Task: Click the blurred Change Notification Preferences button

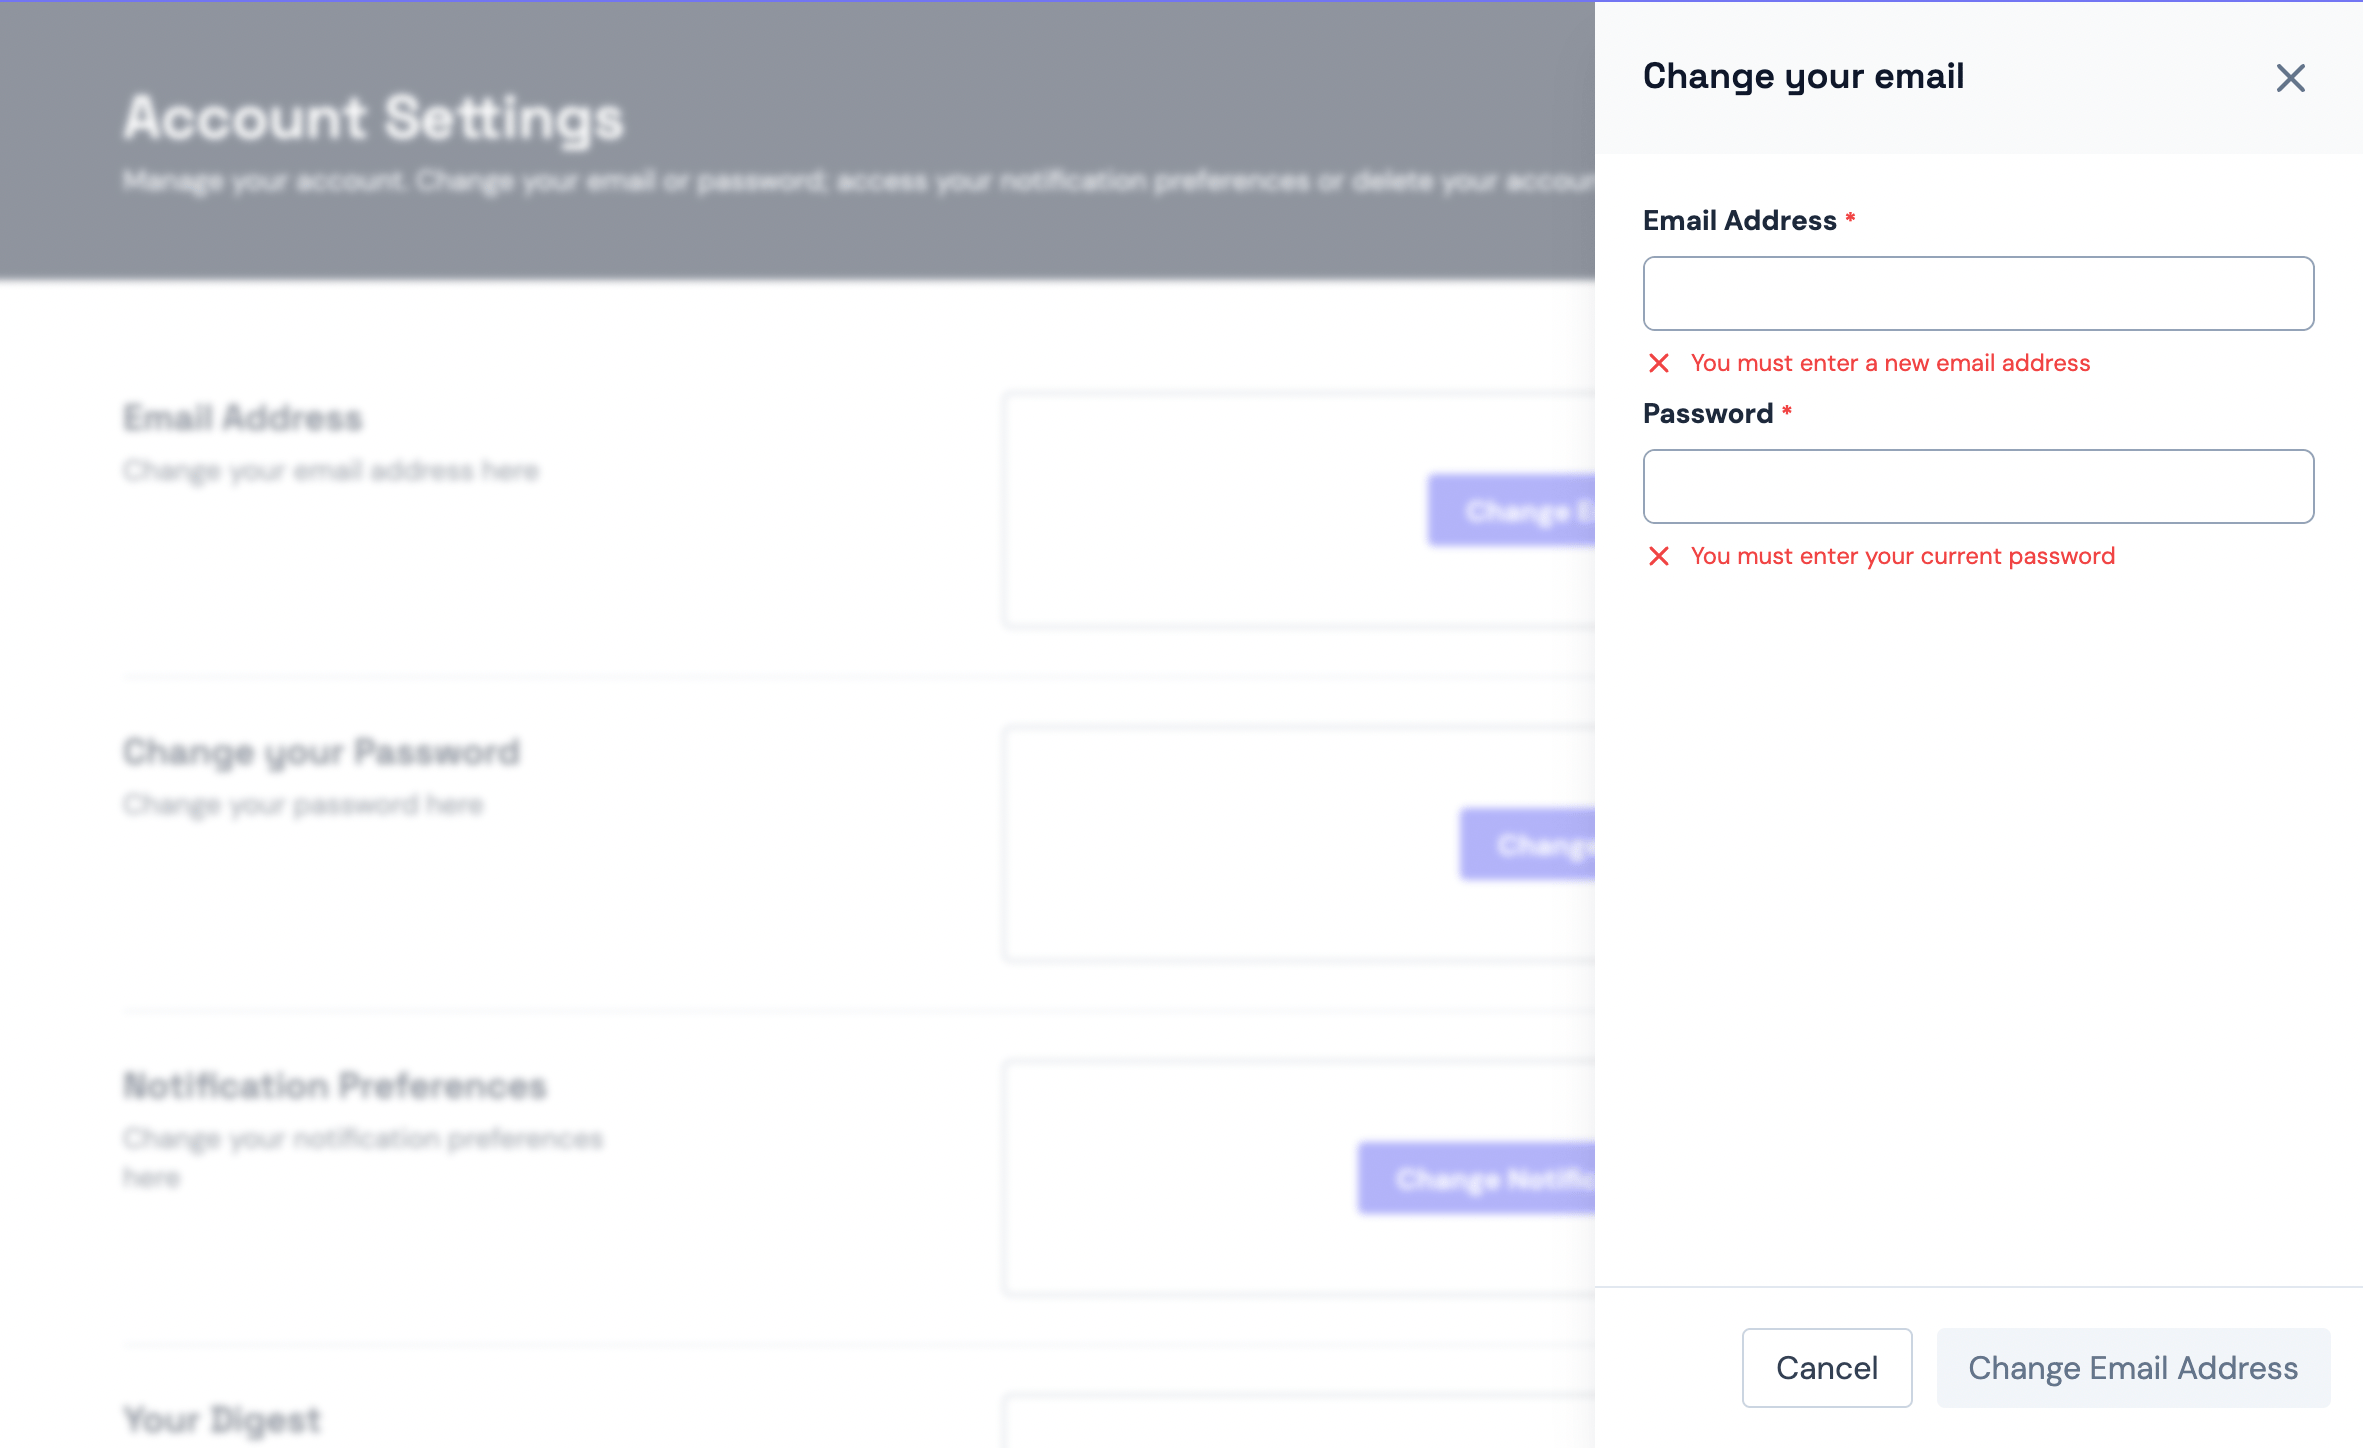Action: coord(1477,1179)
